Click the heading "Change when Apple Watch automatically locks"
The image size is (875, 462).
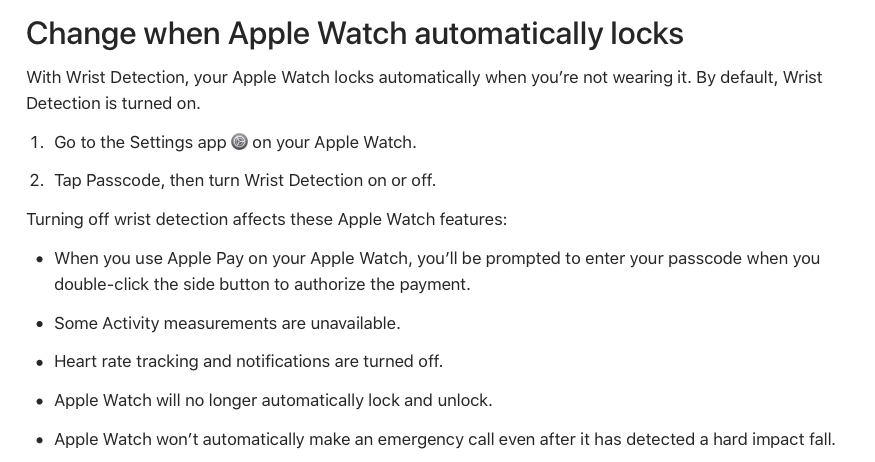pyautogui.click(x=355, y=33)
